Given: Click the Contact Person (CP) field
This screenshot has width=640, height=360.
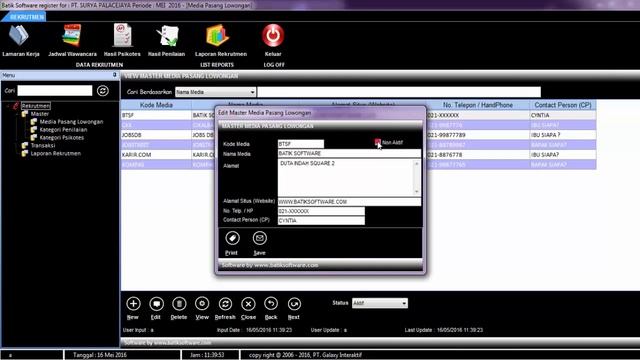Looking at the screenshot, I should coord(321,220).
